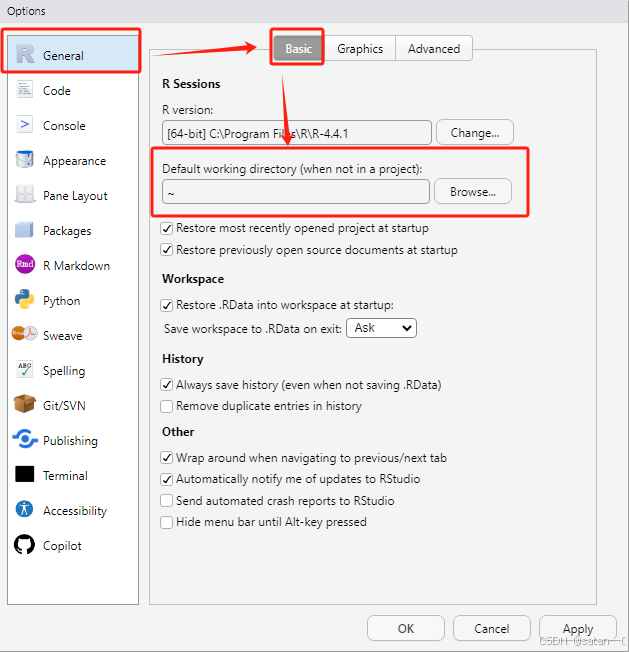The image size is (629, 652).
Task: Select Pane Layout text label
Action: (75, 196)
